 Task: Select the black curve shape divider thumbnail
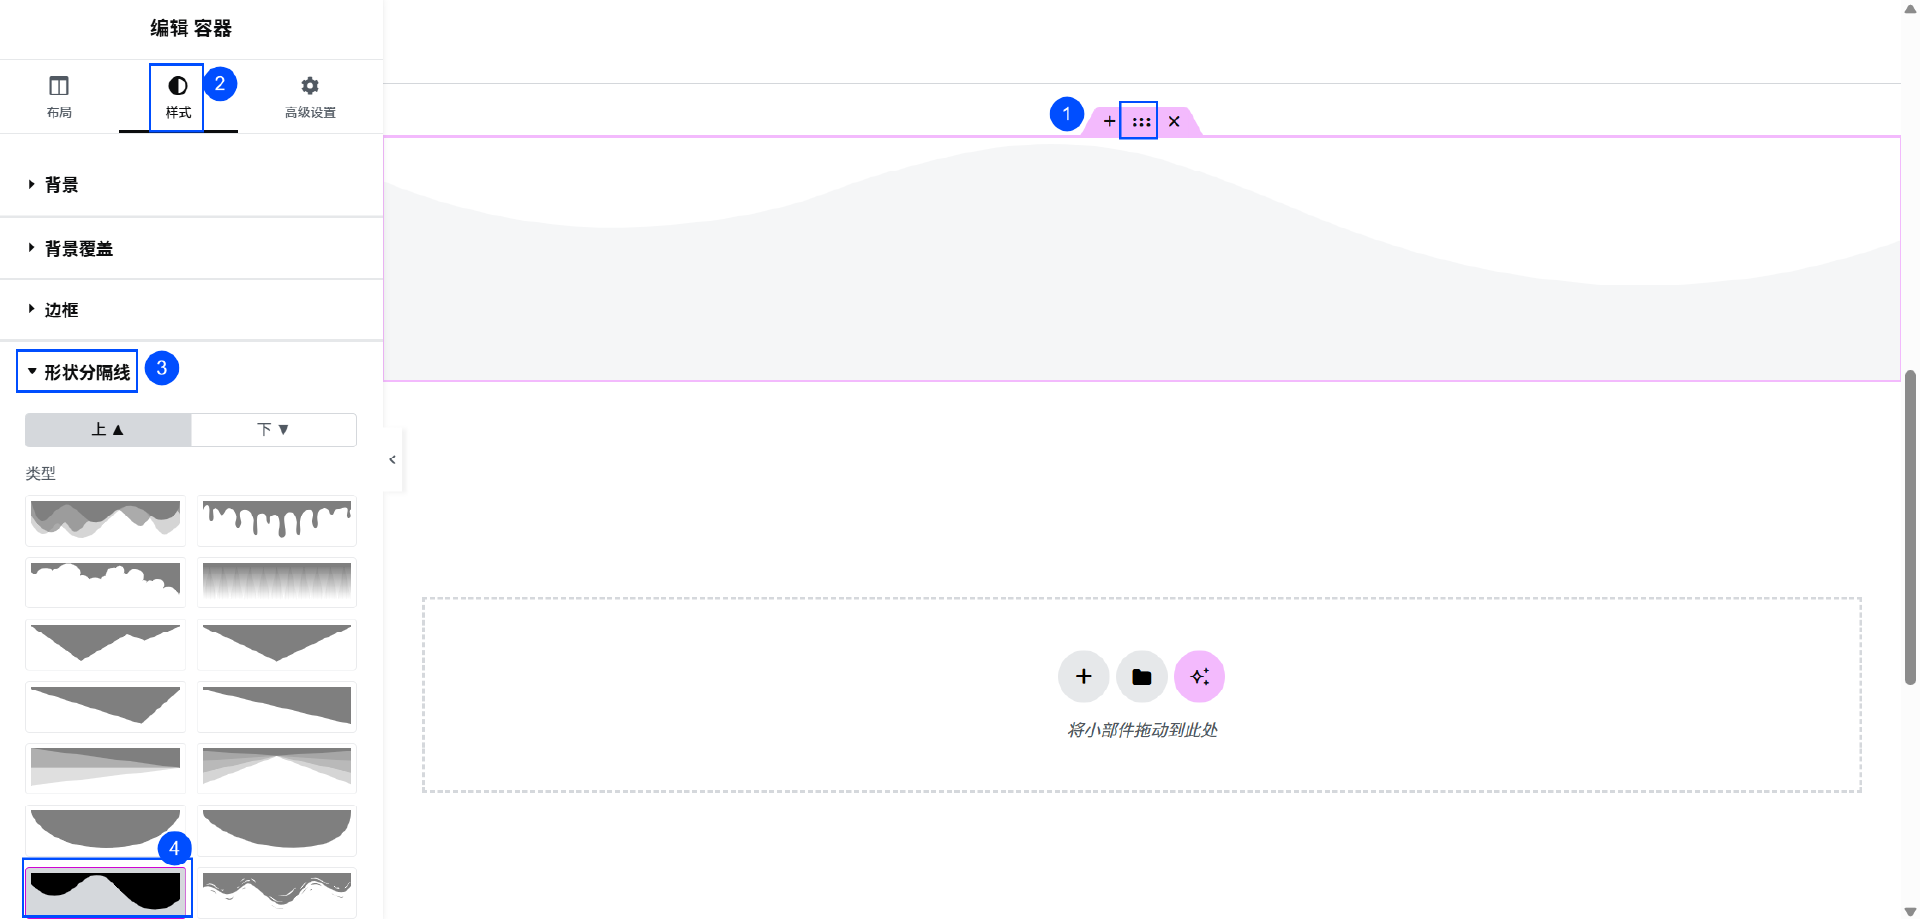point(105,889)
